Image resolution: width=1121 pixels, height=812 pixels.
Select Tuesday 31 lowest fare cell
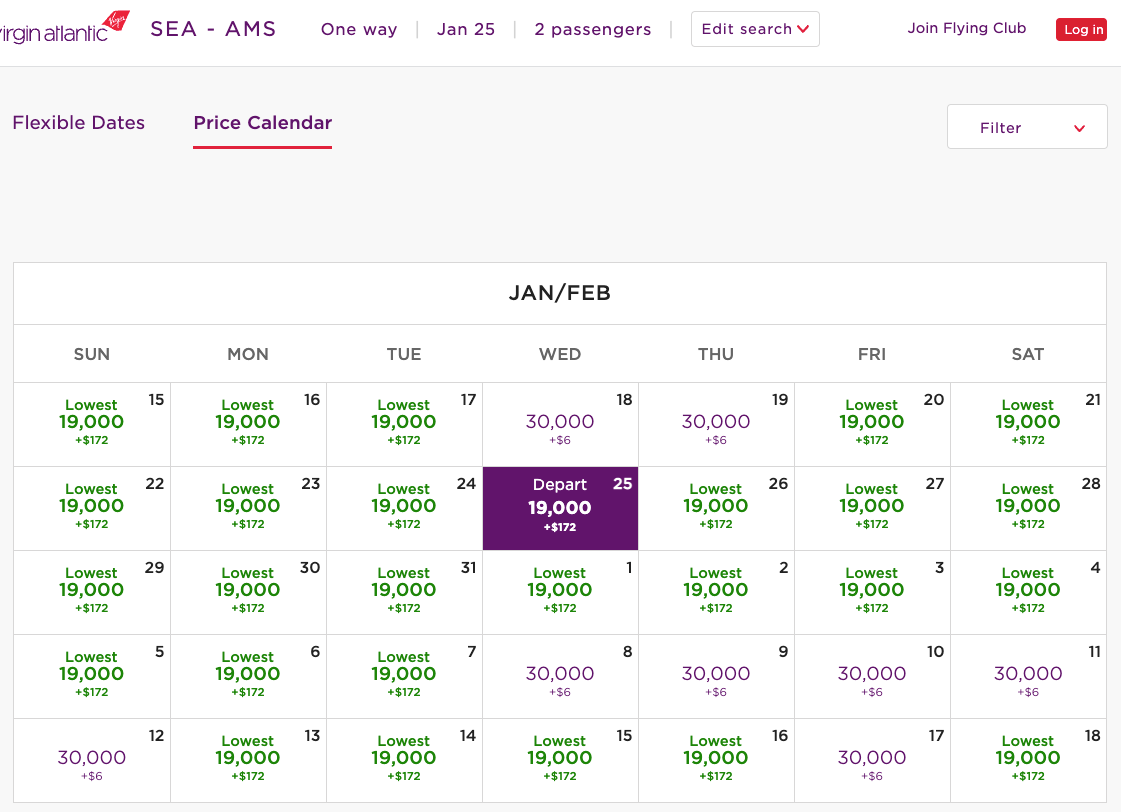pos(403,591)
